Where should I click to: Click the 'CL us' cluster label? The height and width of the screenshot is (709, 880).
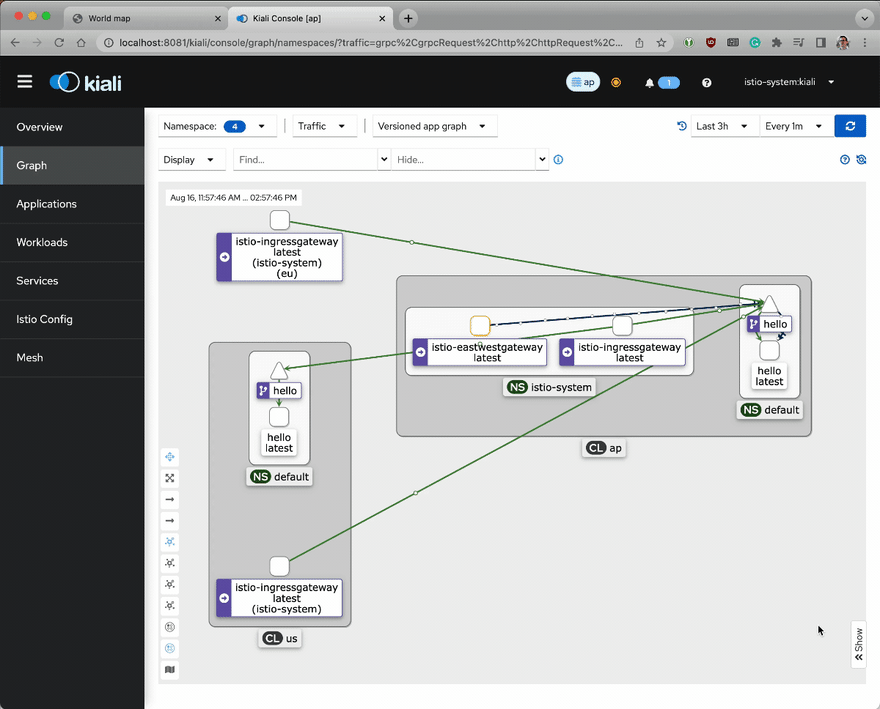[280, 638]
